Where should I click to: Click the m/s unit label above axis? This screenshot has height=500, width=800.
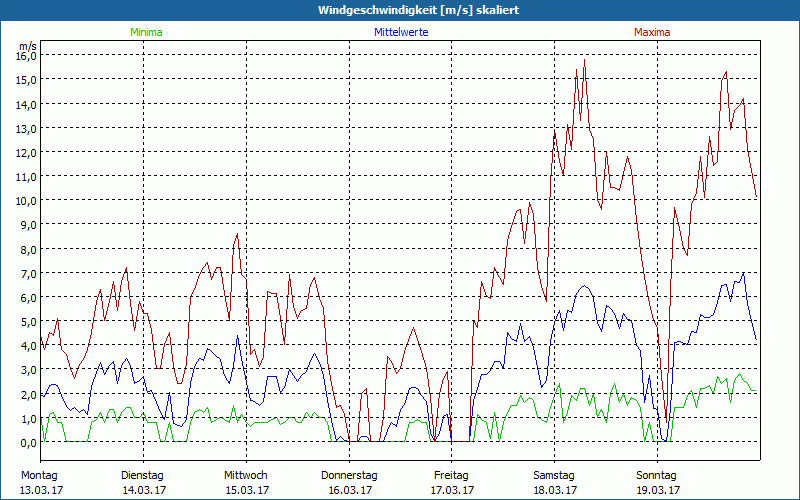(x=28, y=46)
